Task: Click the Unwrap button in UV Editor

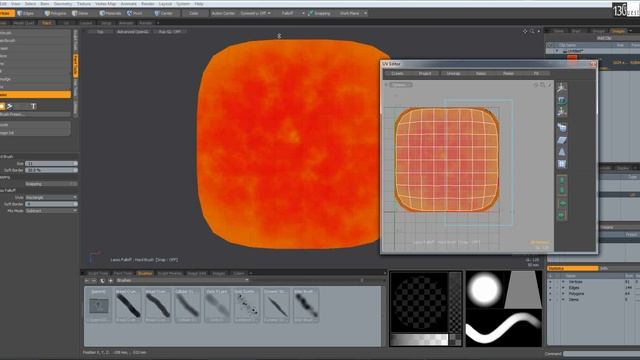Action: point(453,73)
